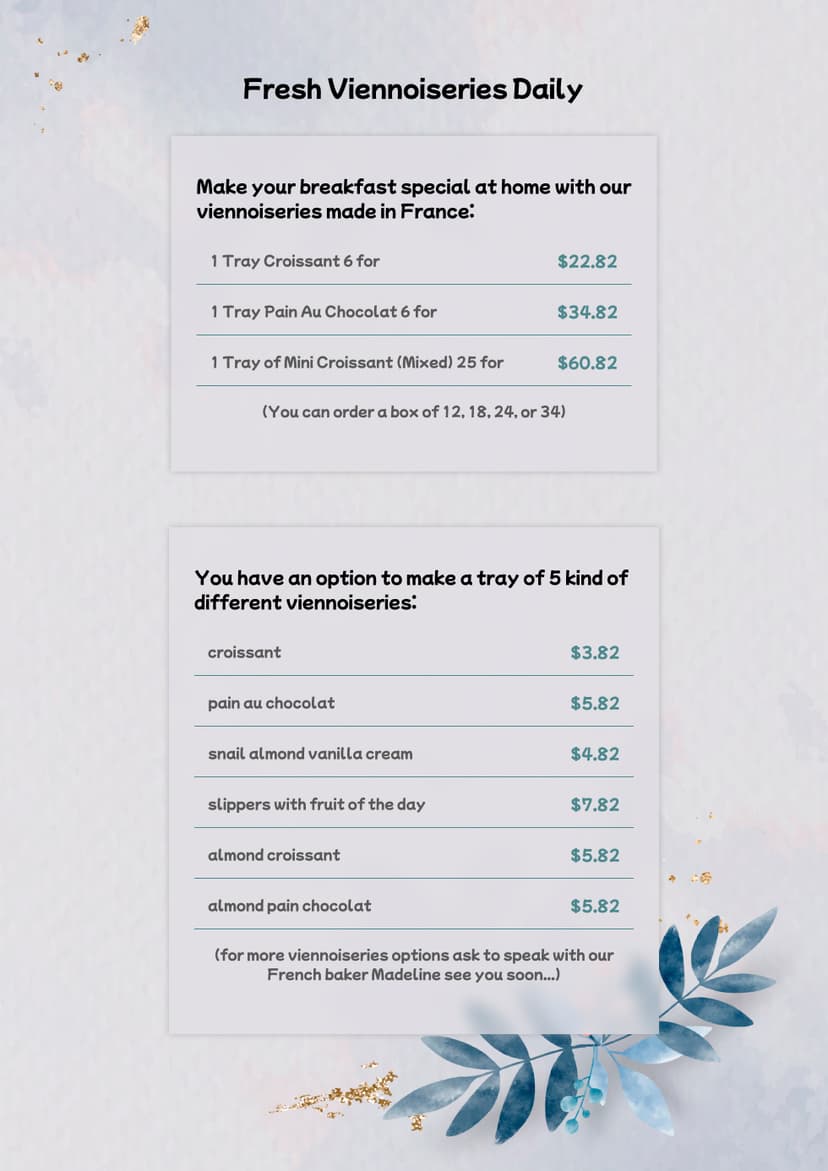Select the almond croissant item
This screenshot has height=1171, width=828.
[x=274, y=855]
